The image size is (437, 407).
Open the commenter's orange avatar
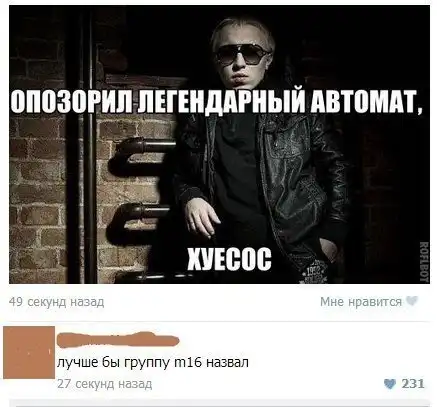click(x=29, y=352)
